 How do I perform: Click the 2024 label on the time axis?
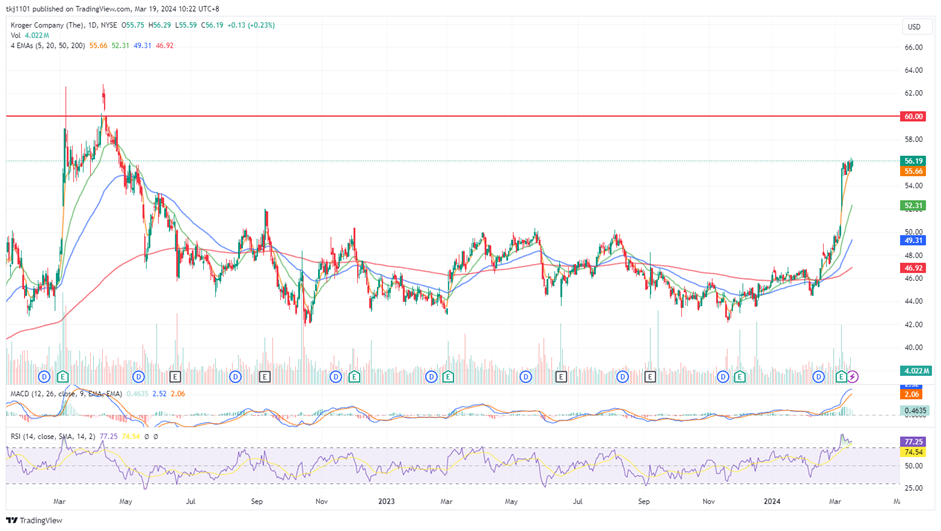(772, 501)
